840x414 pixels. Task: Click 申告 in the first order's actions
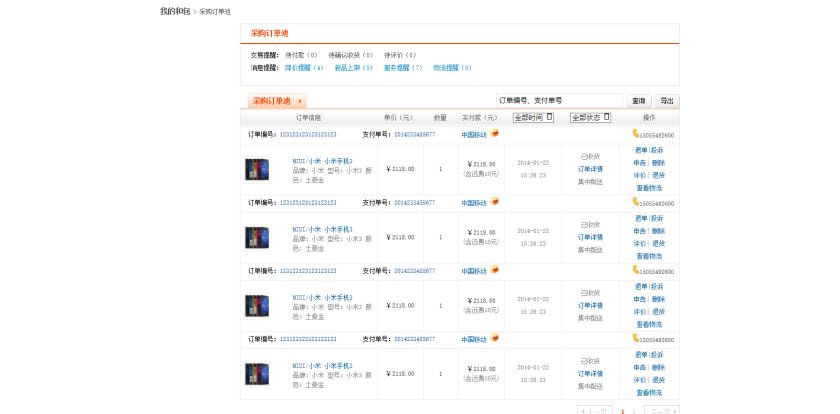point(640,163)
